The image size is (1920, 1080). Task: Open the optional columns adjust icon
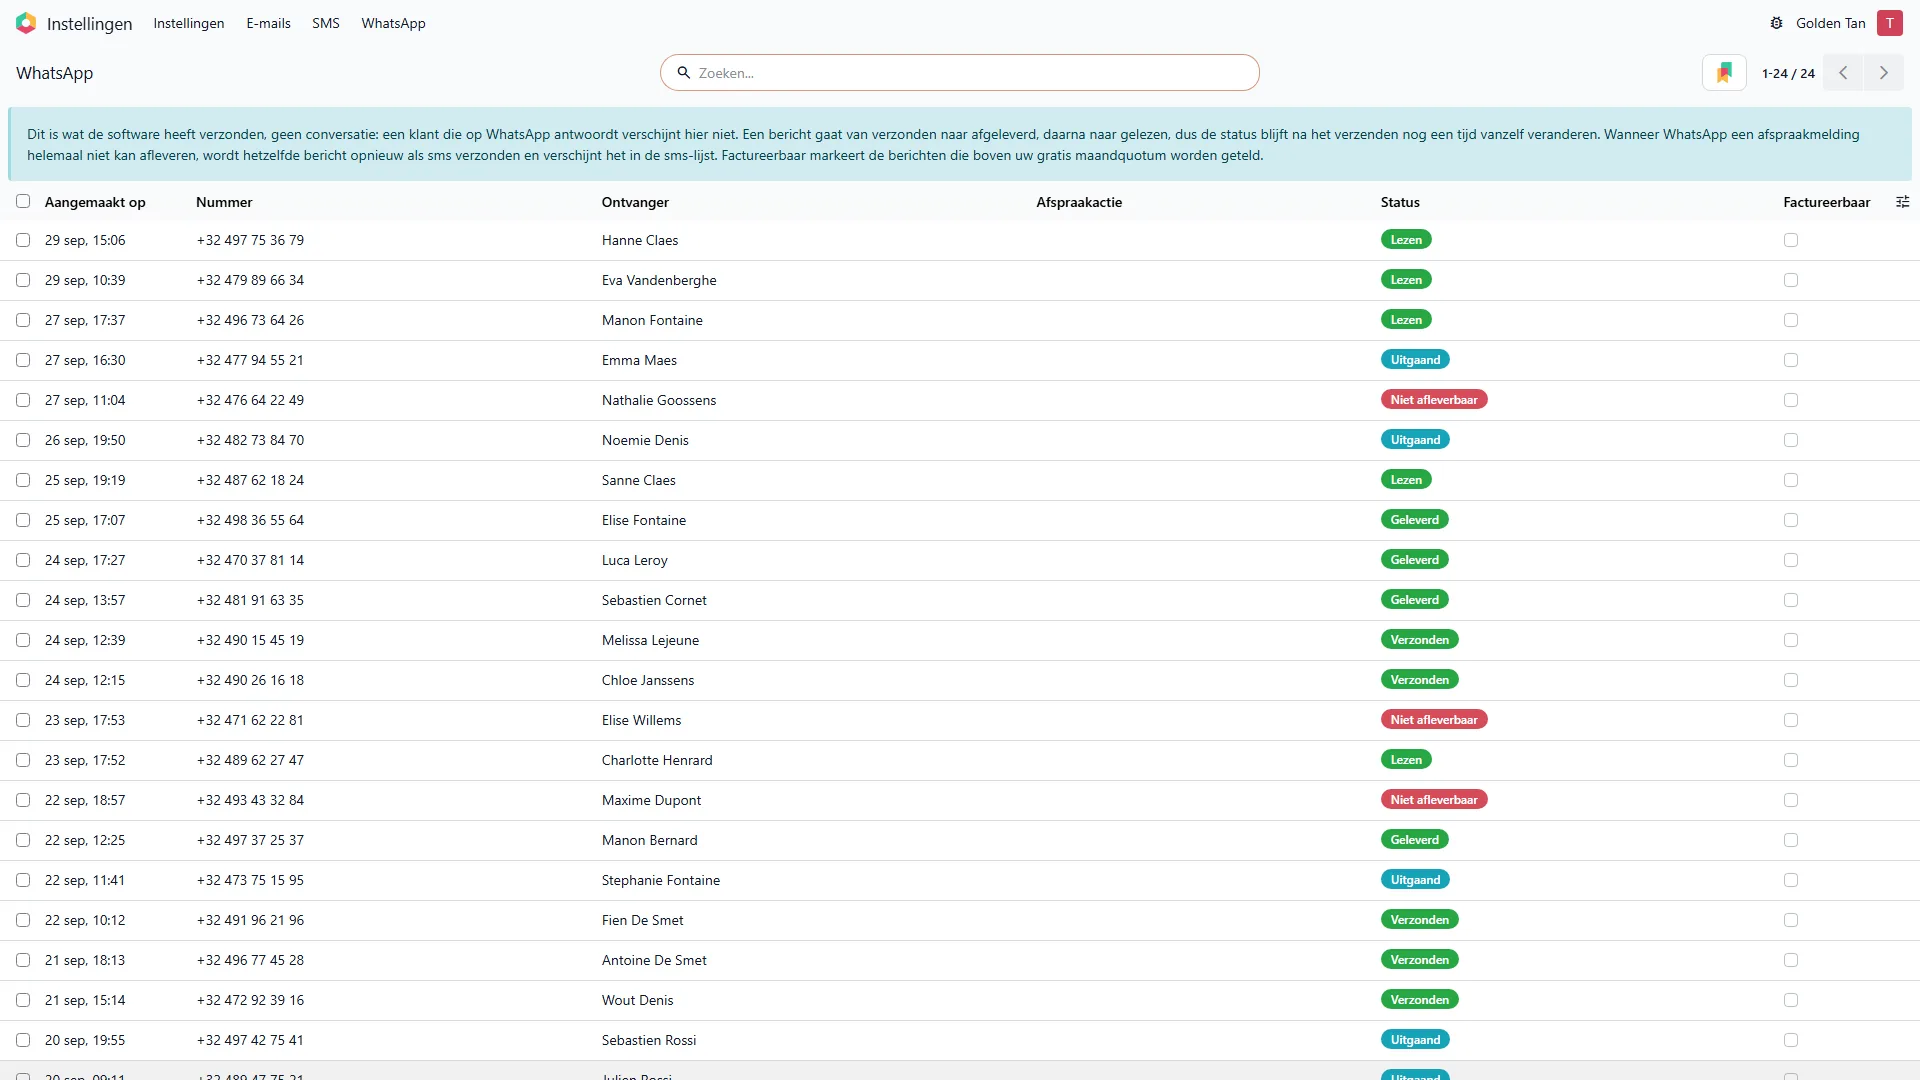1902,202
